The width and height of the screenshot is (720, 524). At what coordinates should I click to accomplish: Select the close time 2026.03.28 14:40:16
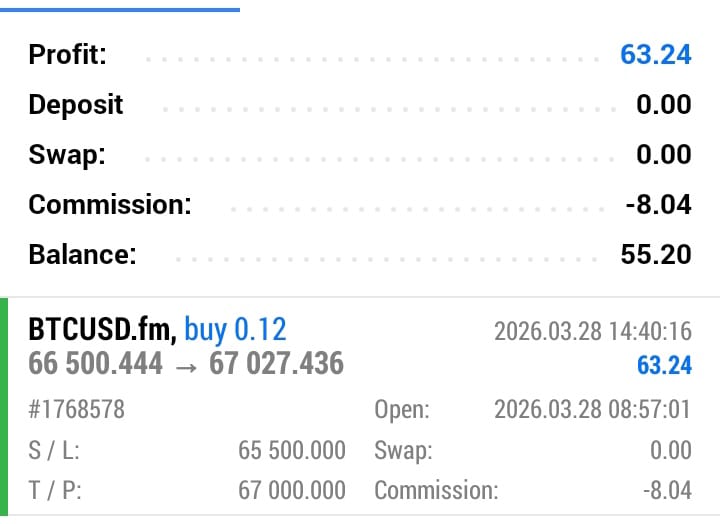pos(592,331)
